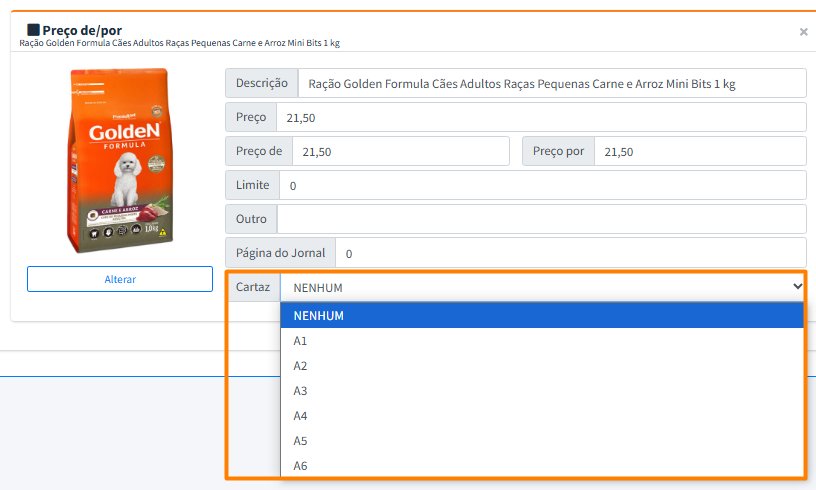Image resolution: width=816 pixels, height=490 pixels.
Task: Click the Cartaz field label
Action: coord(253,287)
